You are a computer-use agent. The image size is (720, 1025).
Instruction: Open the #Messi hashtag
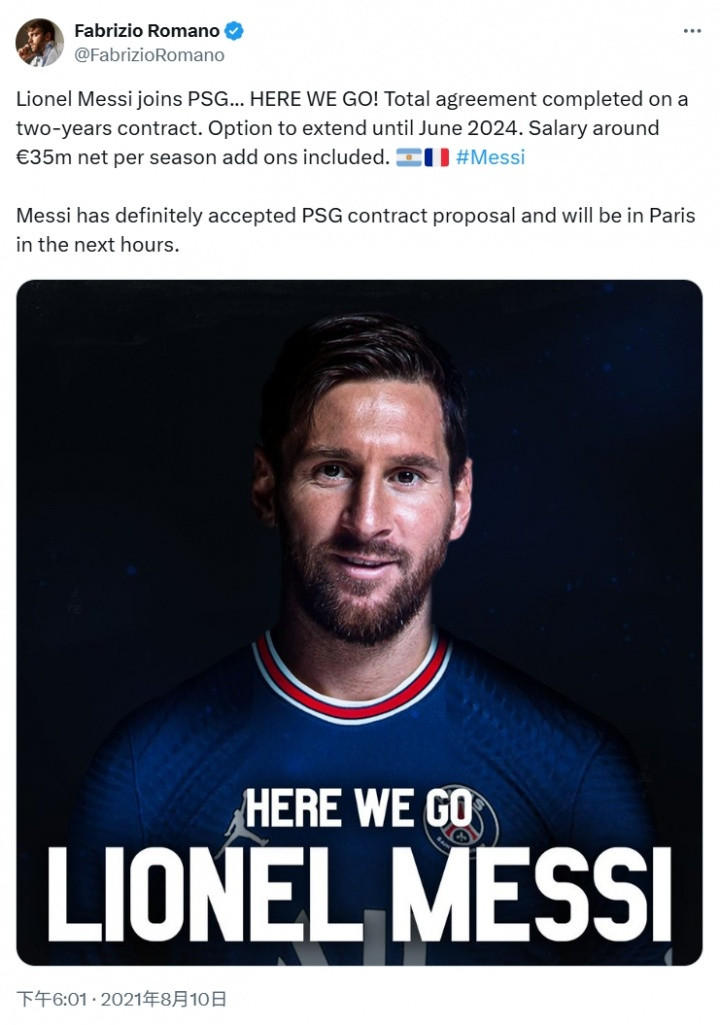point(490,157)
